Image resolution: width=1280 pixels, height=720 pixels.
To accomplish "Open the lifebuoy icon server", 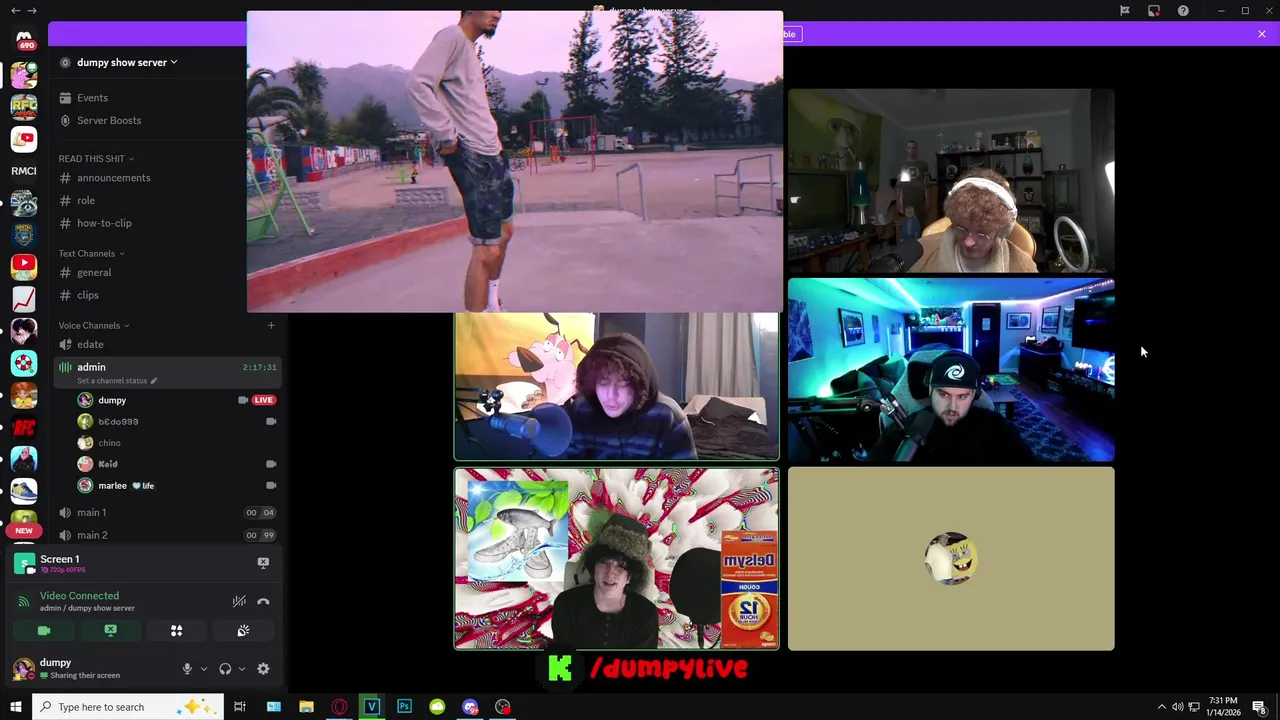I will point(24,363).
